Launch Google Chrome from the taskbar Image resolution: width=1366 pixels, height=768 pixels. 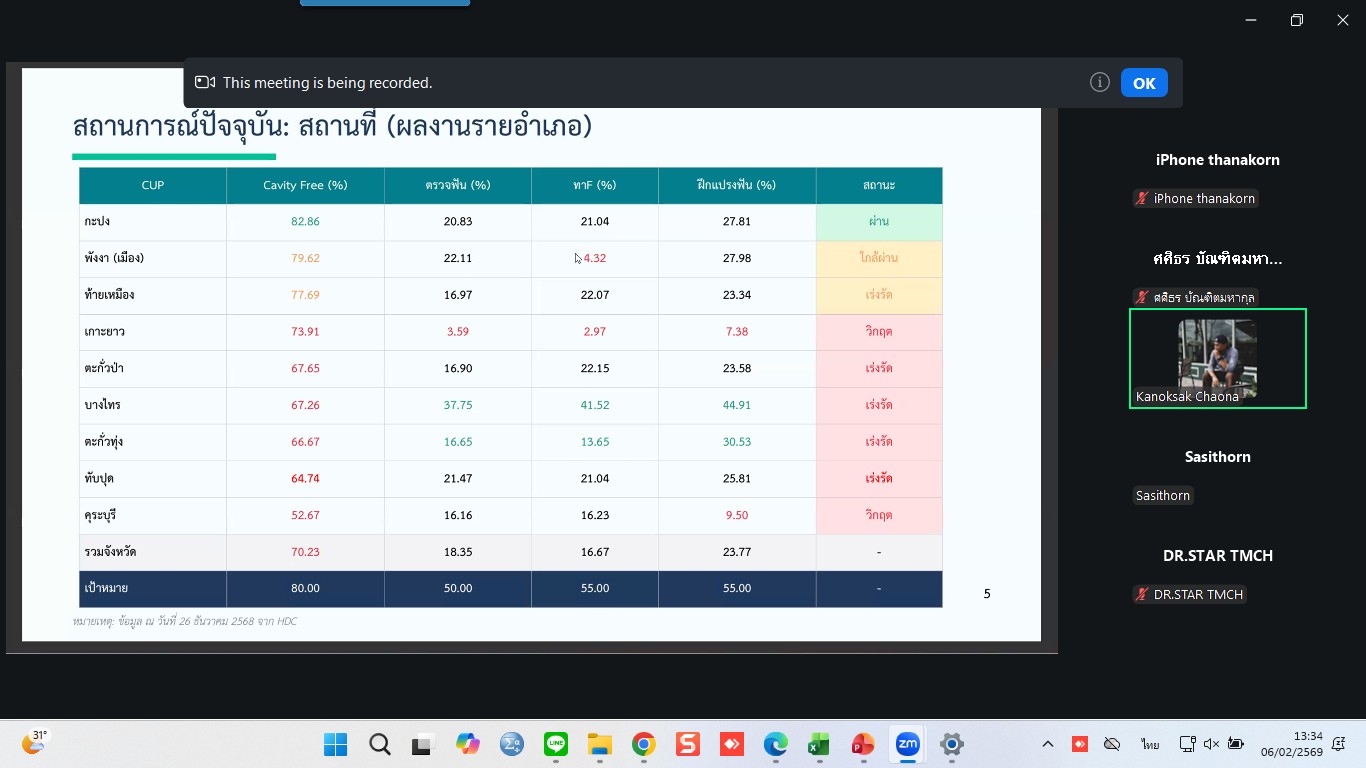(x=643, y=744)
